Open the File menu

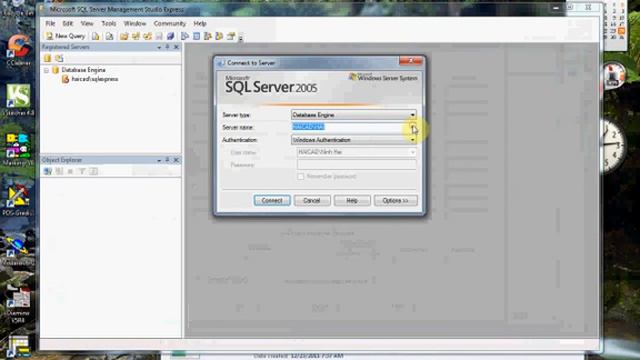[x=50, y=23]
